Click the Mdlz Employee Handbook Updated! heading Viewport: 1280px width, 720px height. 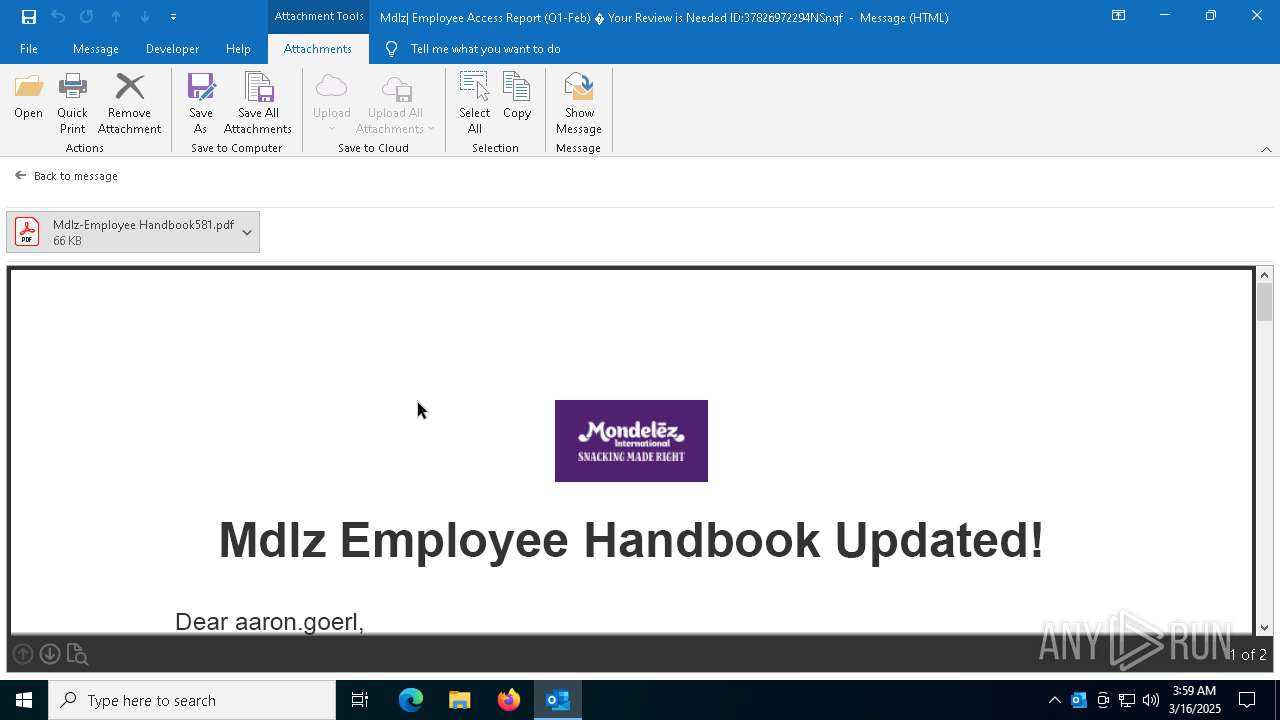(x=631, y=540)
